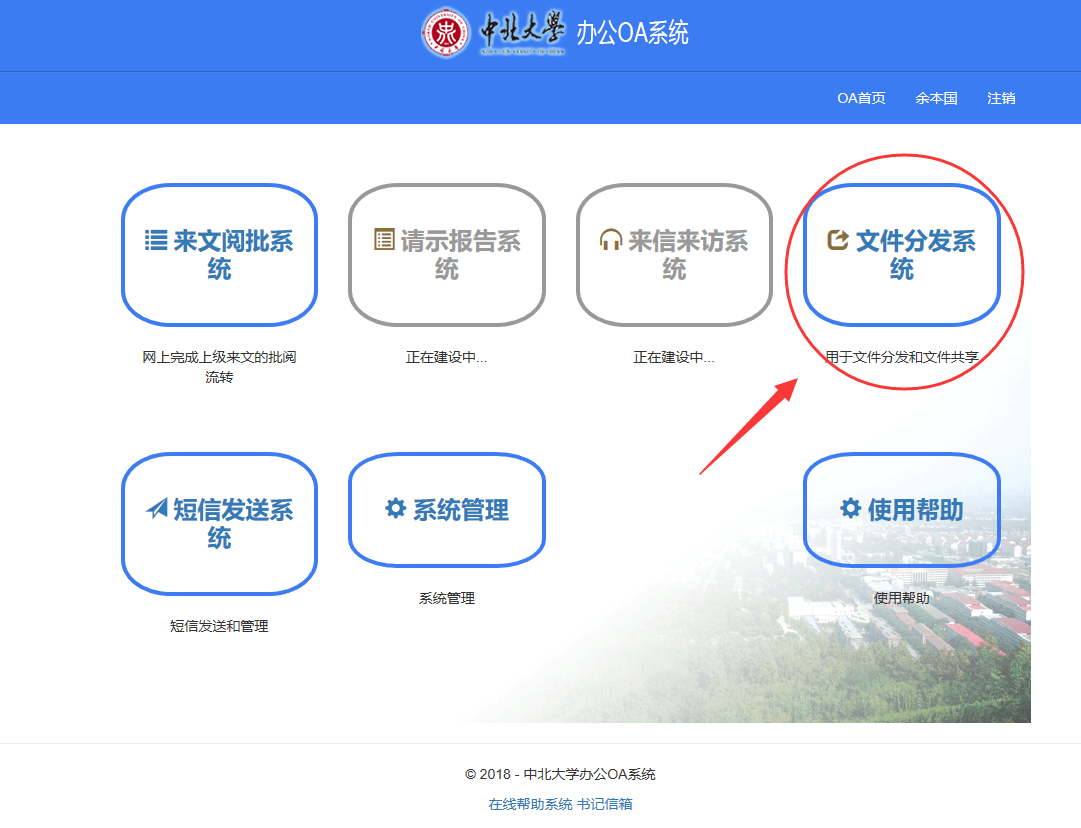Click the 在线帮助系统 footer link

coord(530,804)
